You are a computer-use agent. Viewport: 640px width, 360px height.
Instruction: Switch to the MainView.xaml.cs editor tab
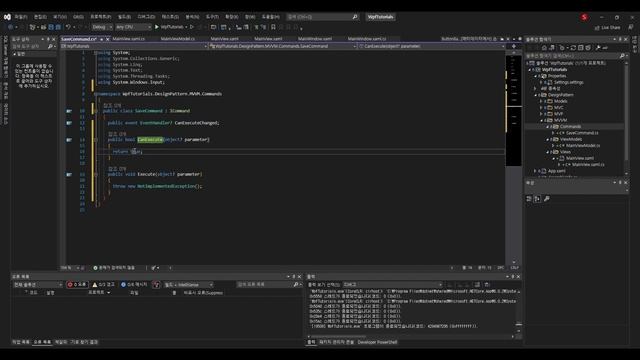point(128,39)
